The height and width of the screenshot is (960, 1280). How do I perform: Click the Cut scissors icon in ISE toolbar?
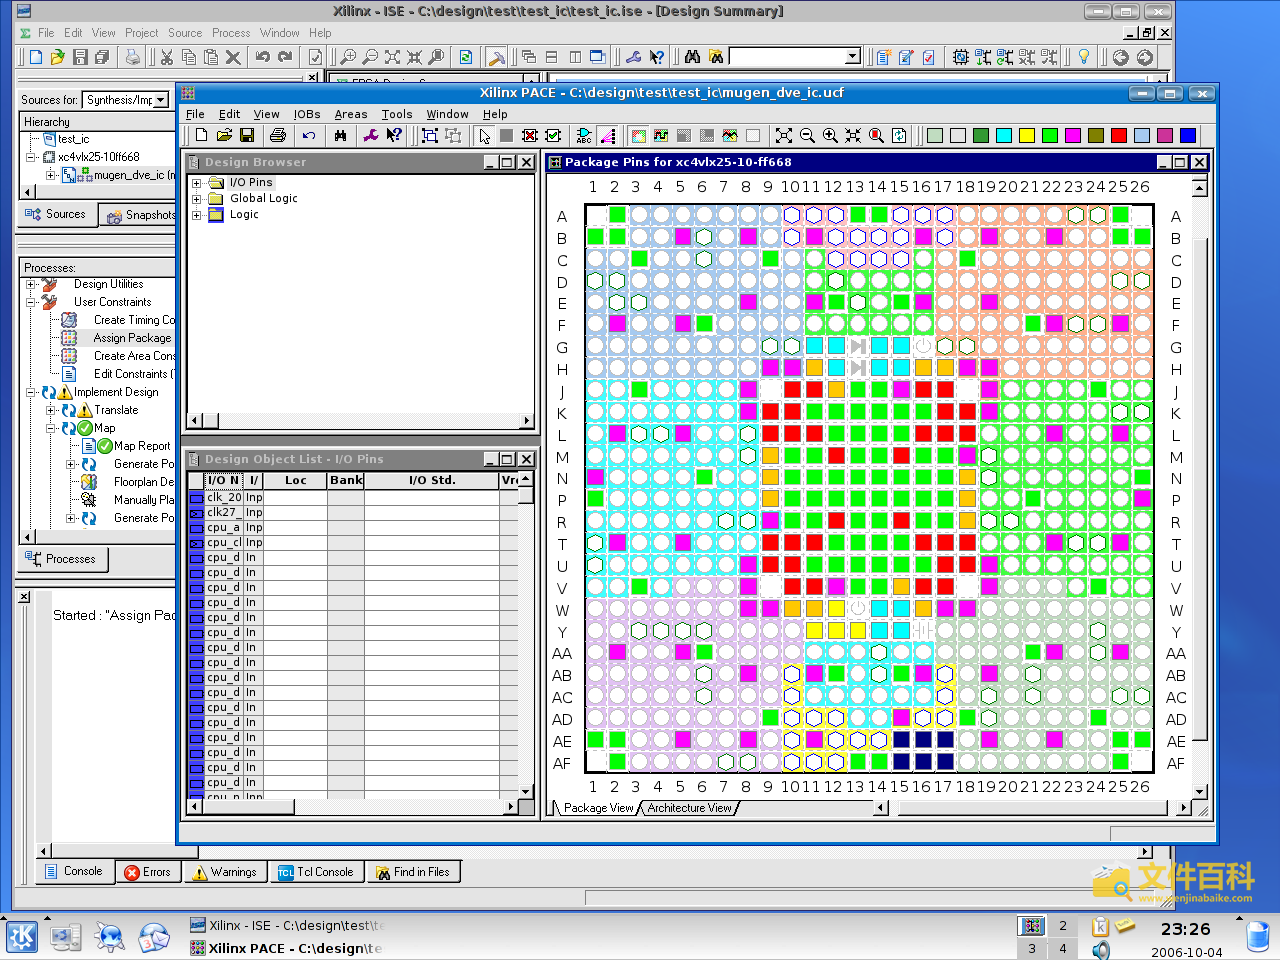point(167,57)
